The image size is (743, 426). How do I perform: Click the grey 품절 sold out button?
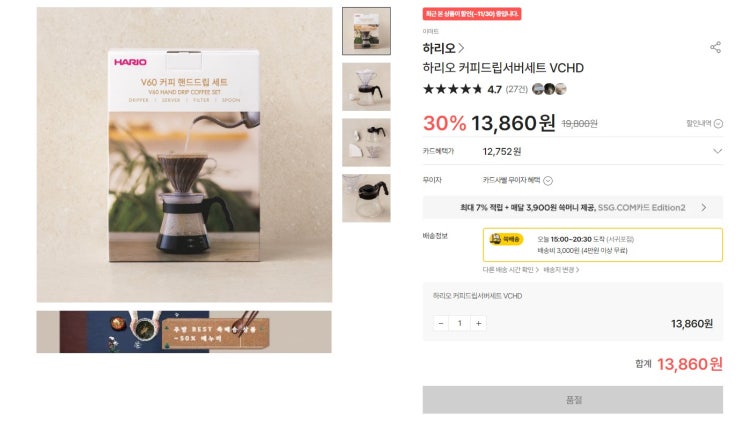tap(572, 400)
